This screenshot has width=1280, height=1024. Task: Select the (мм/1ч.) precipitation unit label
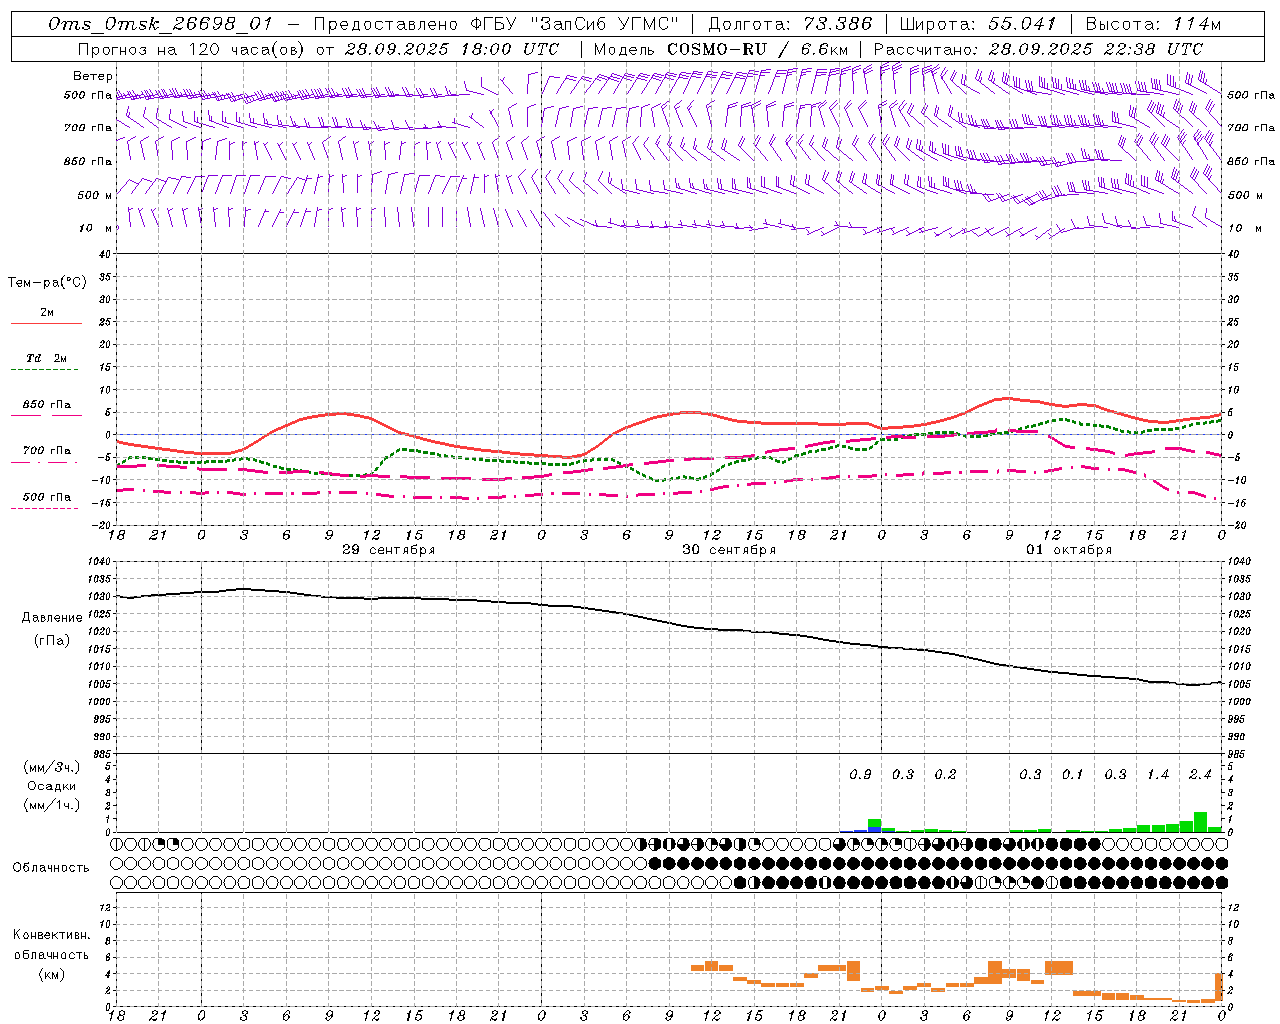coord(52,804)
